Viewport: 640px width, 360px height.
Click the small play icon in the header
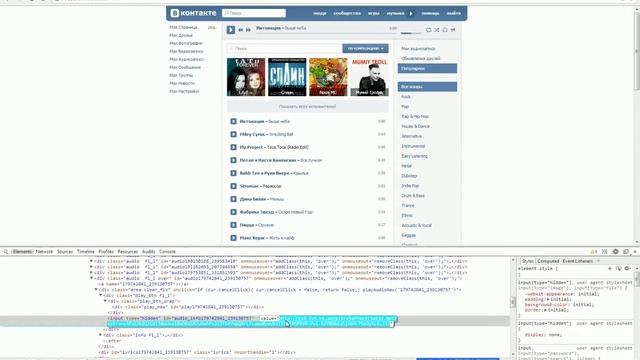point(411,13)
